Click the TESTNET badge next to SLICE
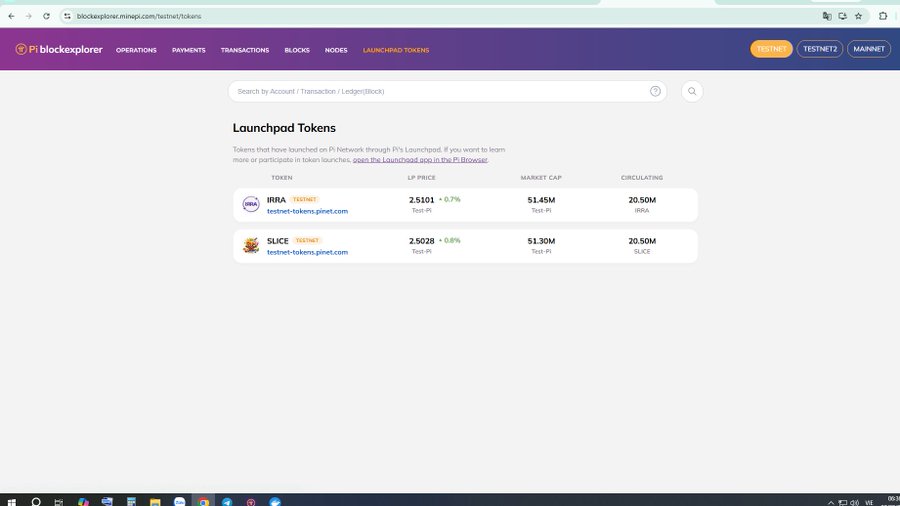The width and height of the screenshot is (900, 506). pyautogui.click(x=307, y=240)
